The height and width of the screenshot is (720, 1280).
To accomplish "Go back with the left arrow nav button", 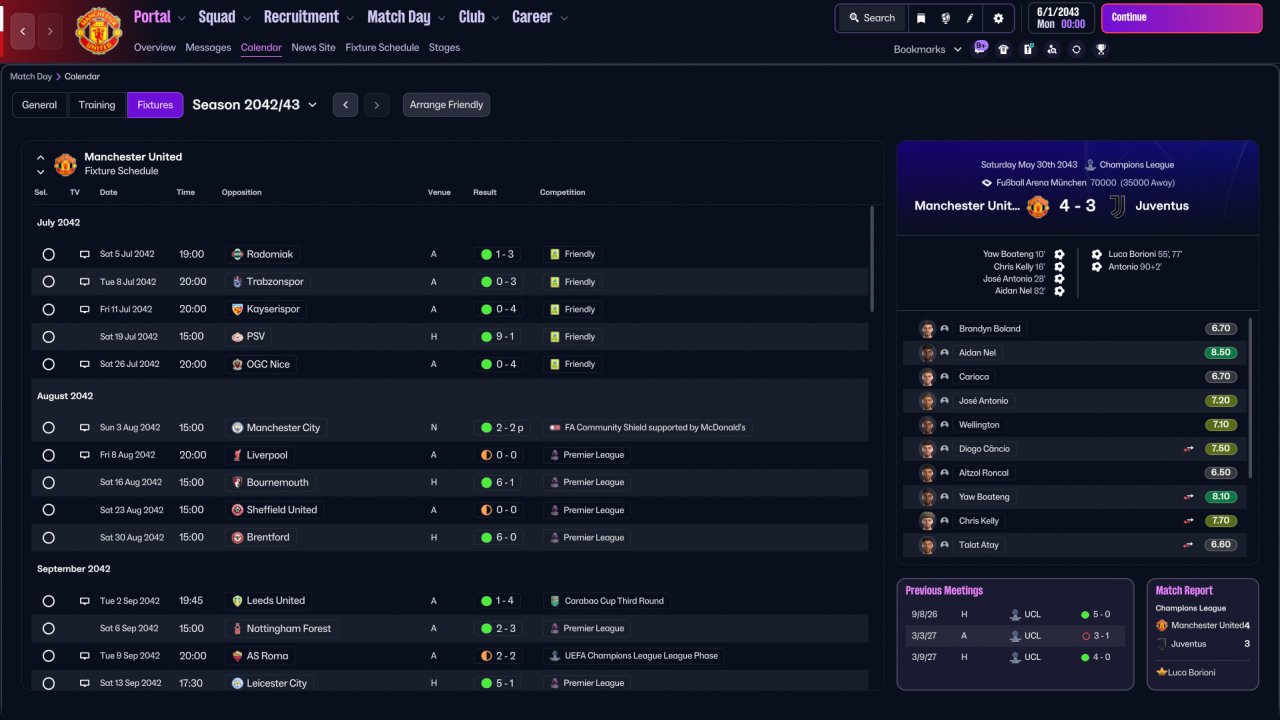I will click(x=24, y=31).
